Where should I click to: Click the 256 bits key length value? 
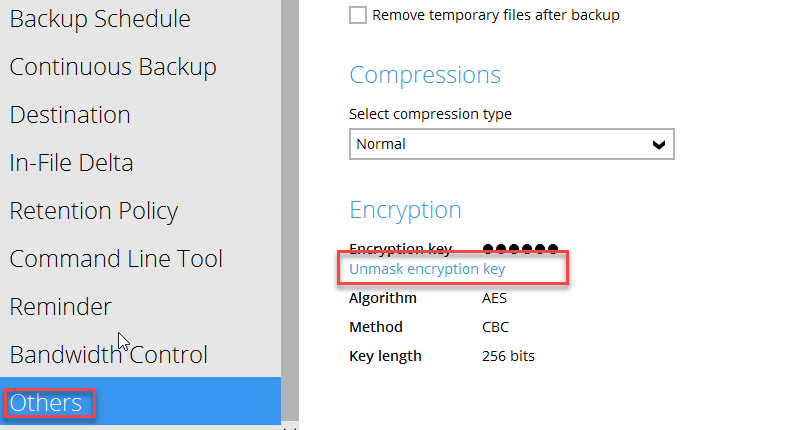point(508,356)
